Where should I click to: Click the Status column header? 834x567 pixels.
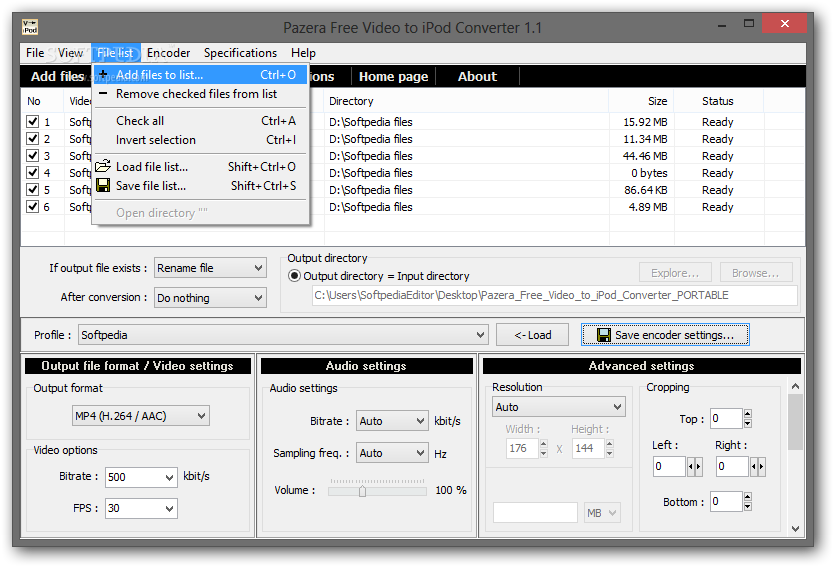pyautogui.click(x=718, y=101)
